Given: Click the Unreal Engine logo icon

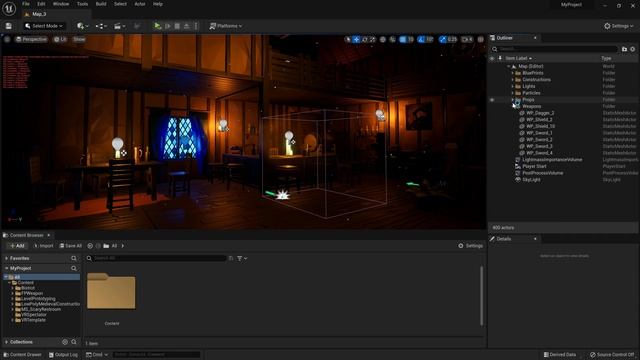Looking at the screenshot, I should pyautogui.click(x=9, y=8).
